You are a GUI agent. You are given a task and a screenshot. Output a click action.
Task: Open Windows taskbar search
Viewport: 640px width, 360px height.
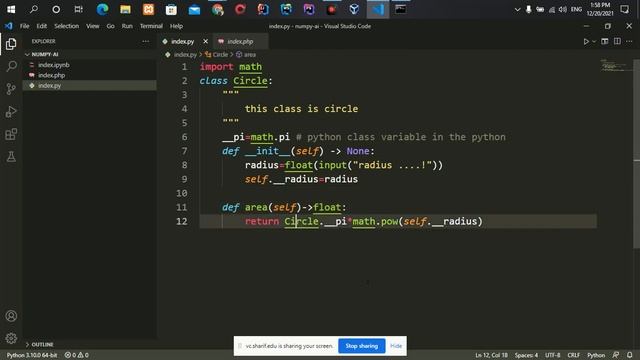pyautogui.click(x=33, y=9)
